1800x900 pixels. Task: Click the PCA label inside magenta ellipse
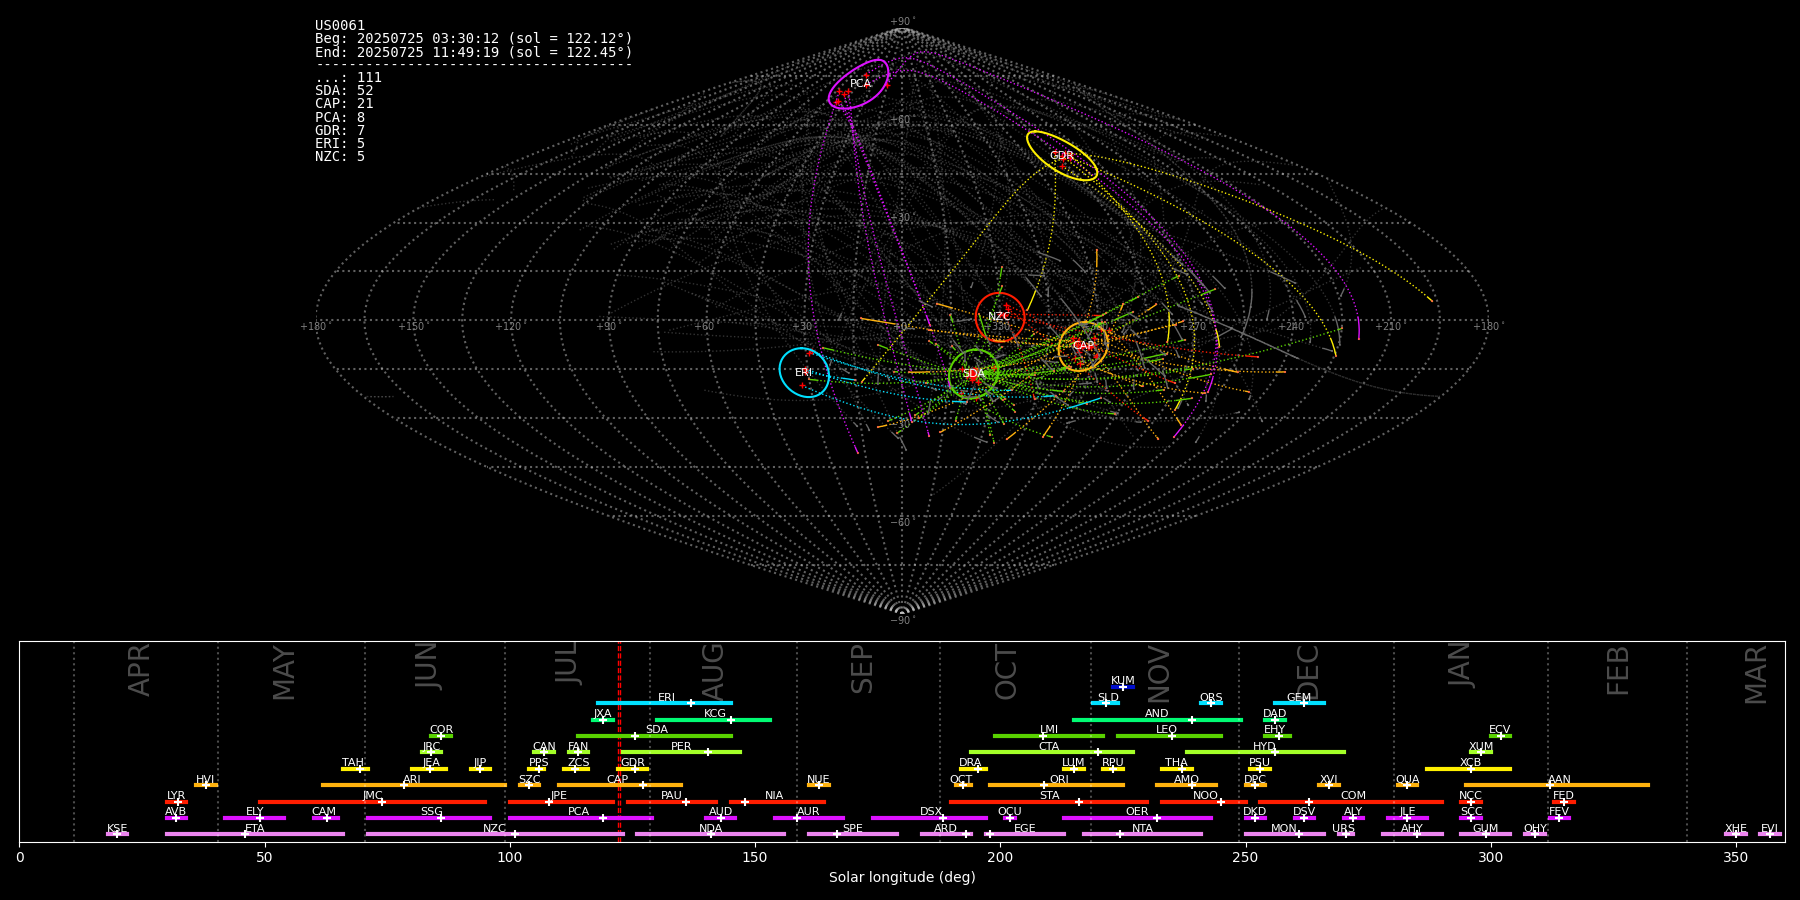click(860, 84)
